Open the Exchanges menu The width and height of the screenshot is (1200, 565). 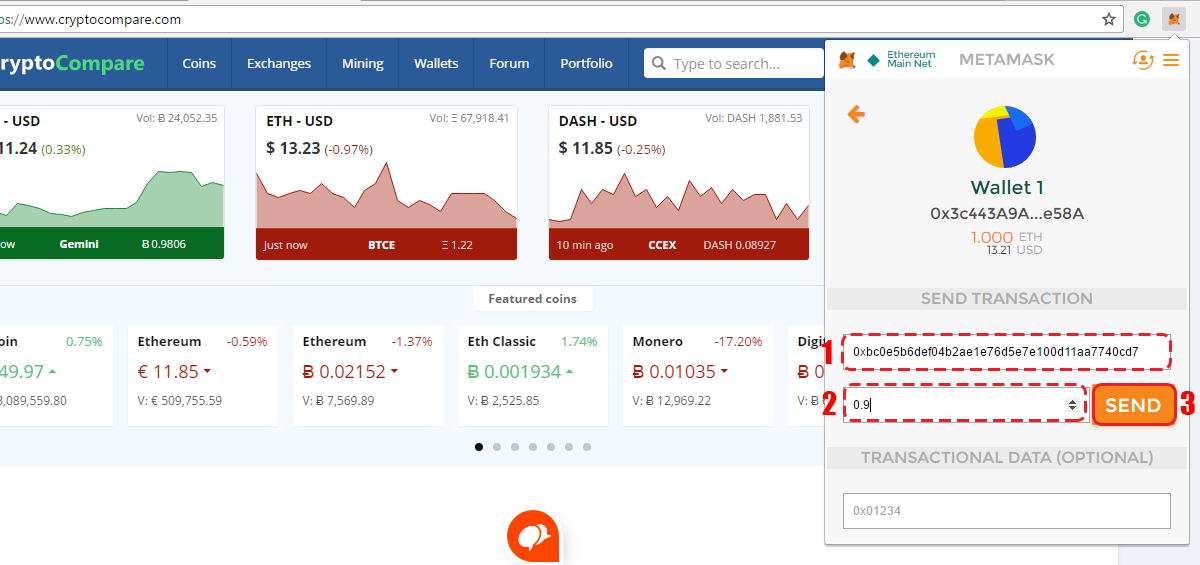279,63
